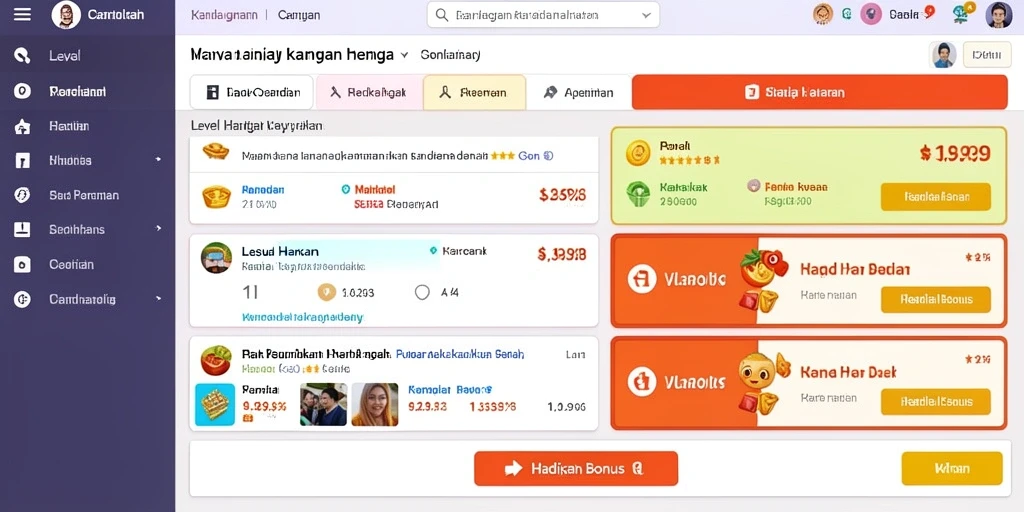Expand the Marva tainiay kangan hemga dropdown
This screenshot has height=512, width=1024.
[x=404, y=56]
